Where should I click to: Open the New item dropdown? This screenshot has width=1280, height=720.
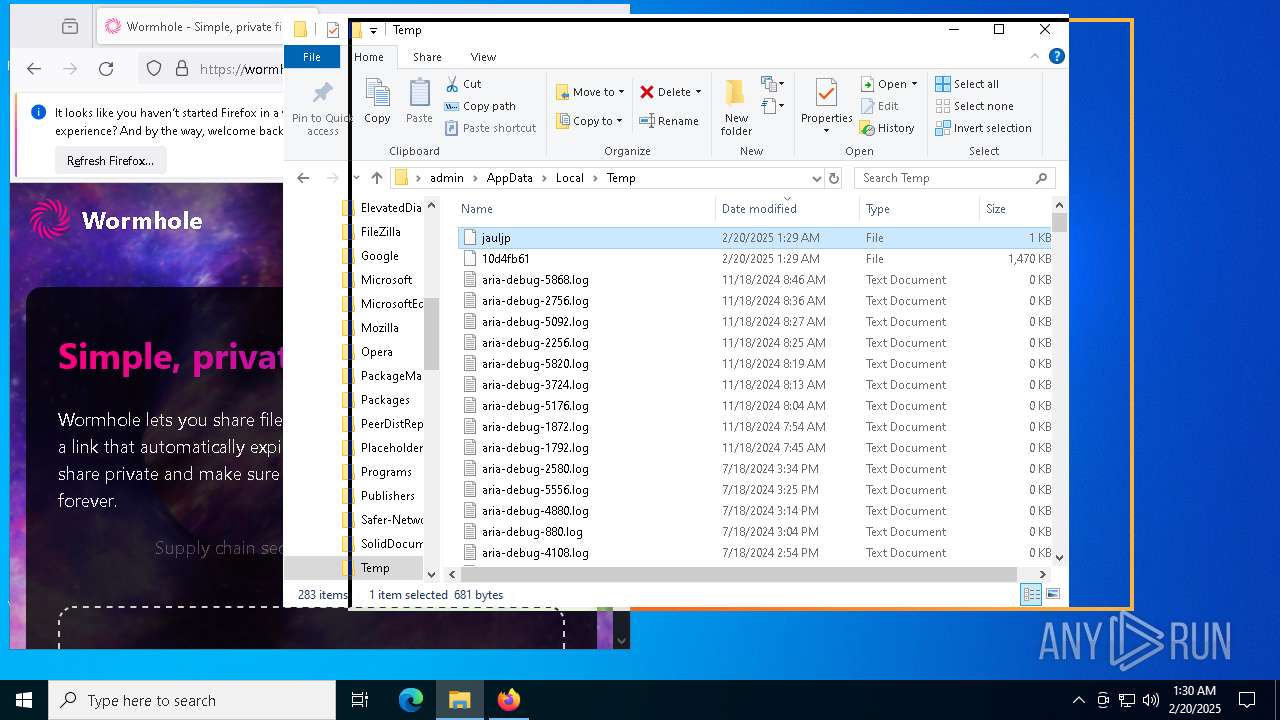coord(771,84)
